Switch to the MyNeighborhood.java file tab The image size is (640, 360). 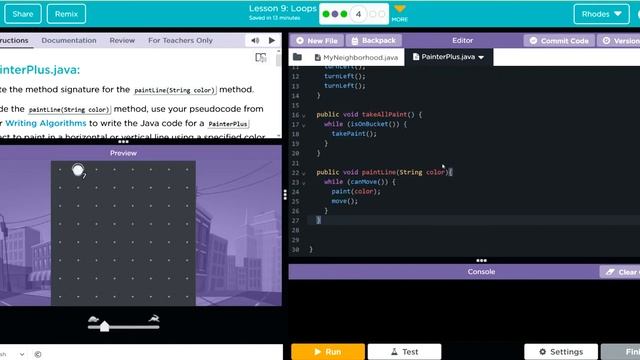point(356,58)
